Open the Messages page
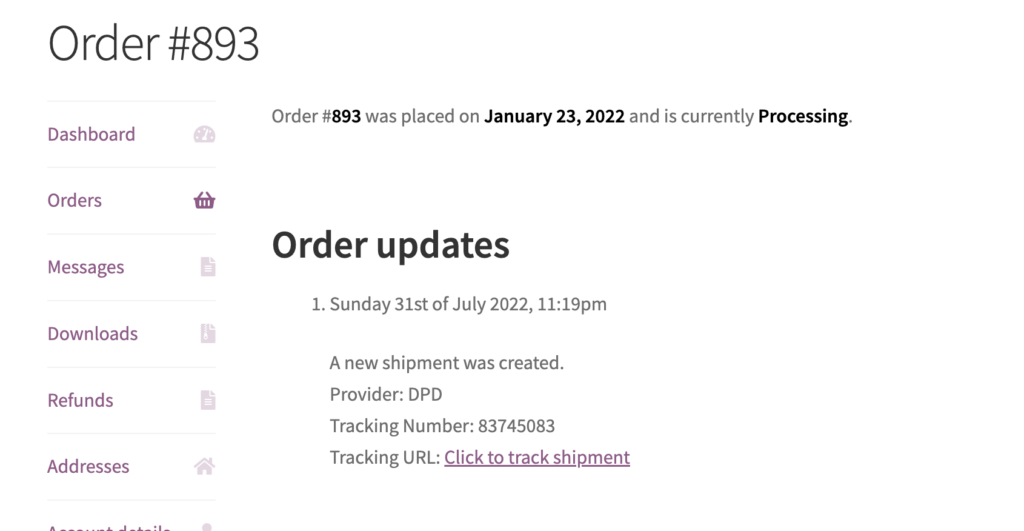The image size is (1024, 531). (86, 267)
